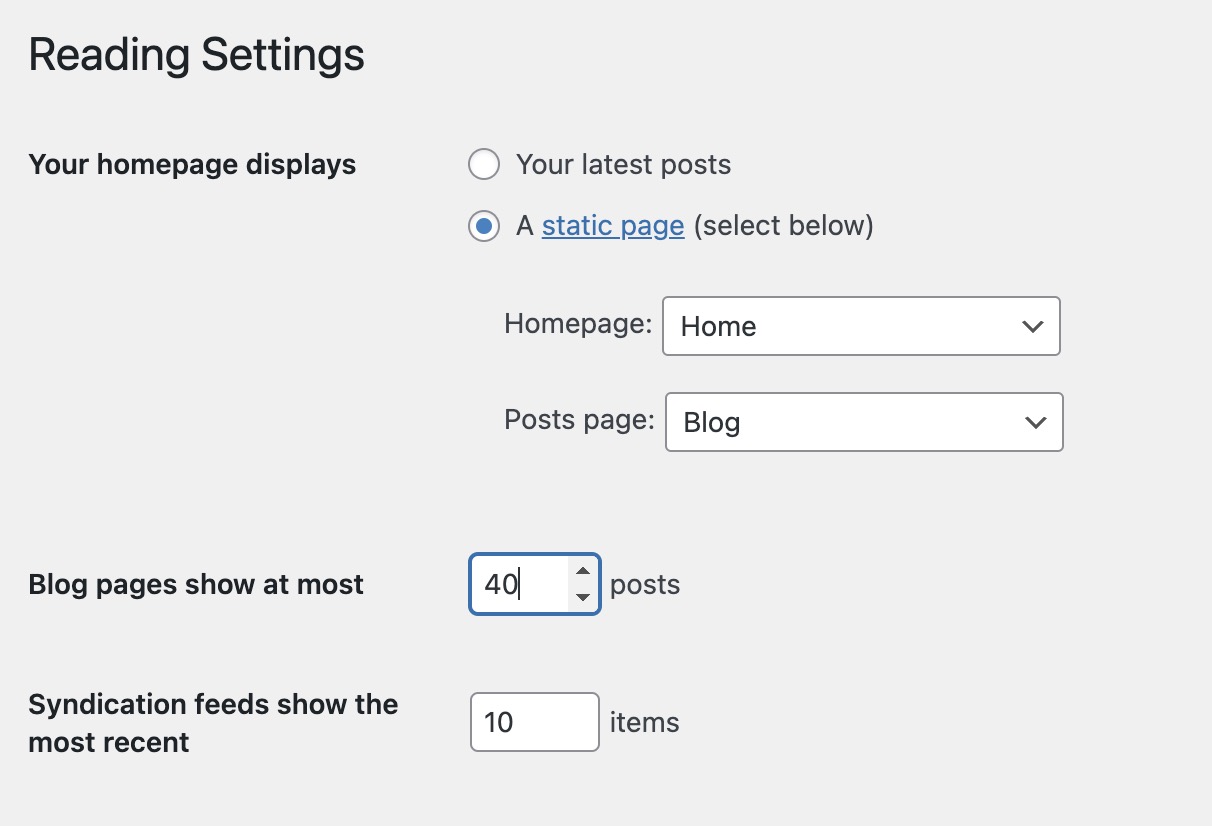
Task: Click the "items" text beside syndication field
Action: (644, 722)
